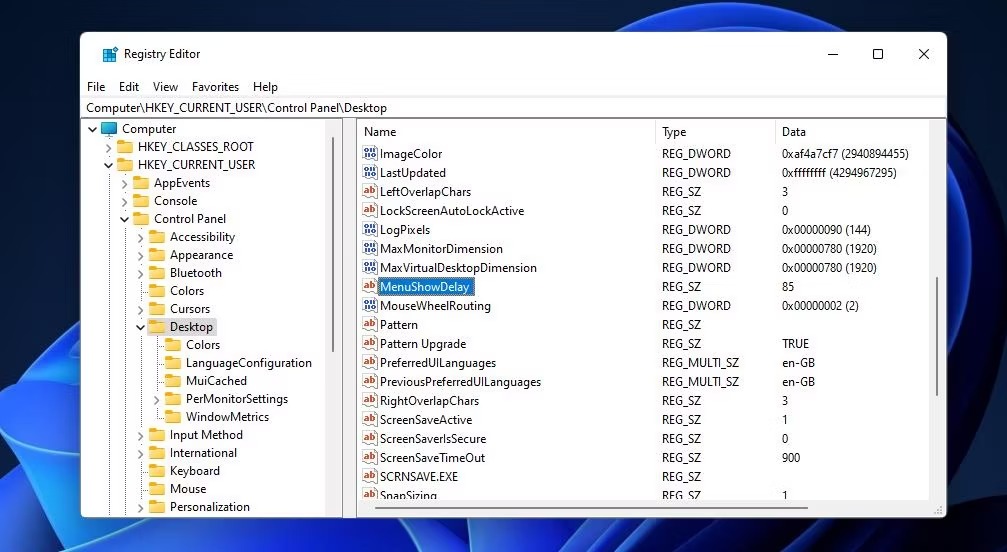Image resolution: width=1007 pixels, height=552 pixels.
Task: Open the Help menu
Action: click(265, 87)
